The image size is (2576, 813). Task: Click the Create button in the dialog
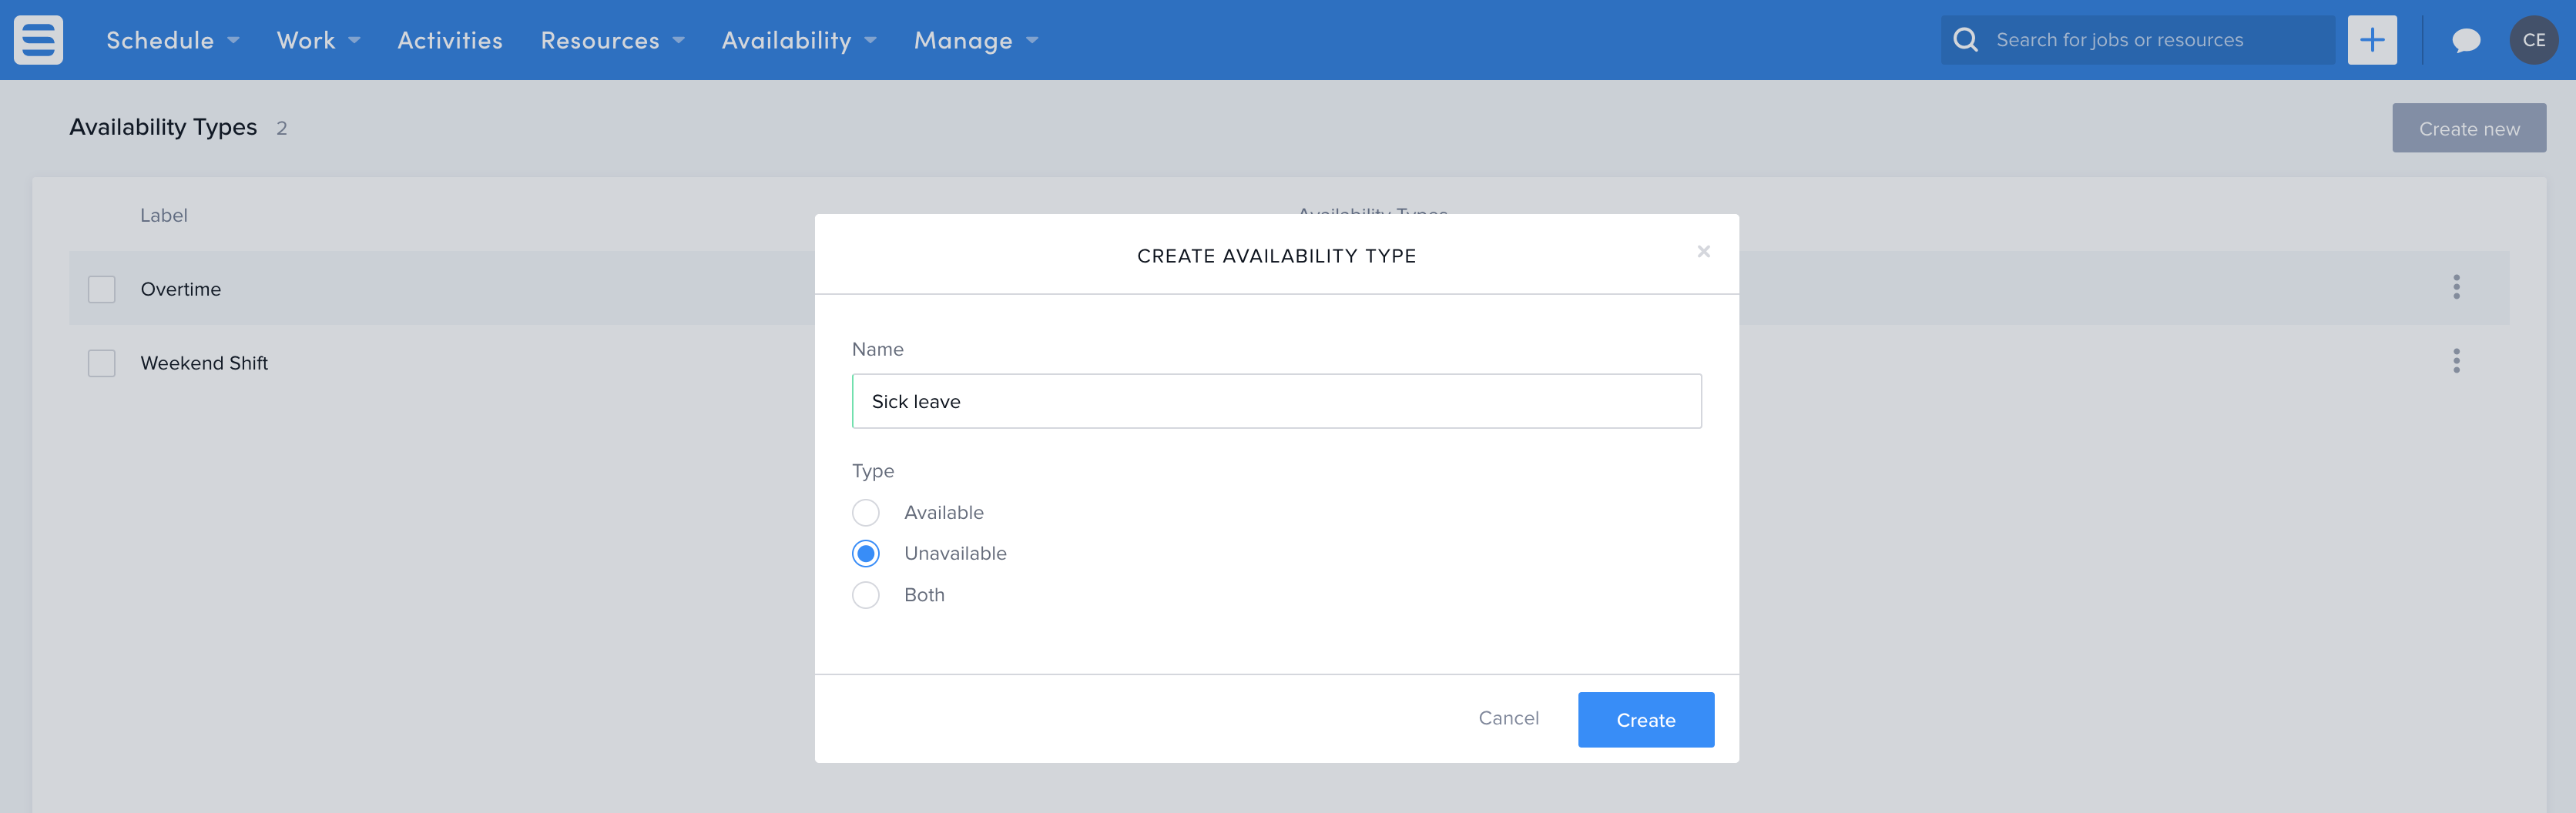click(1645, 720)
